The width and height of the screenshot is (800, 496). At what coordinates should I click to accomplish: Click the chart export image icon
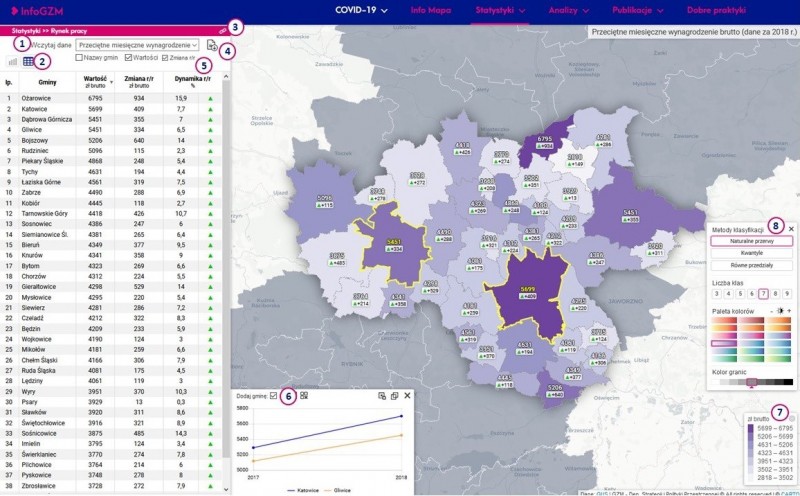[x=382, y=396]
